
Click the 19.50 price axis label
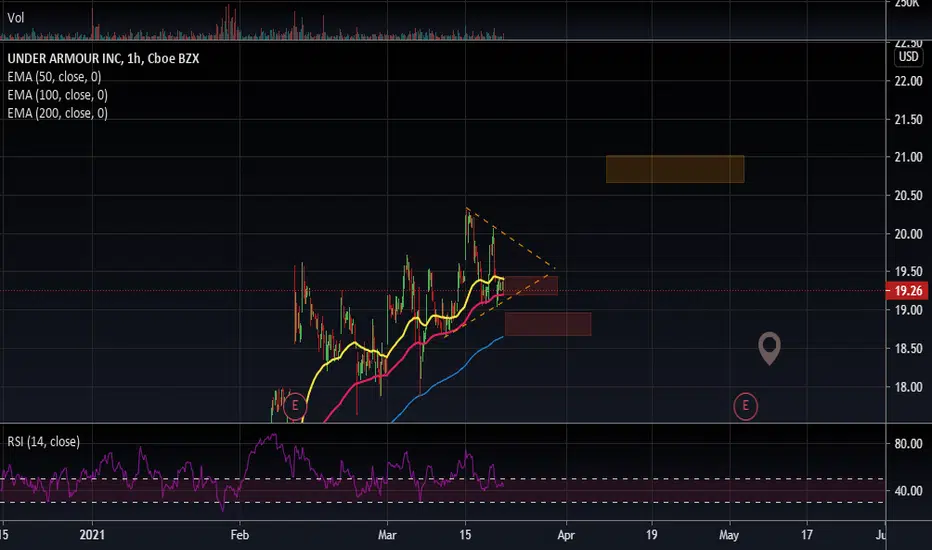[908, 272]
